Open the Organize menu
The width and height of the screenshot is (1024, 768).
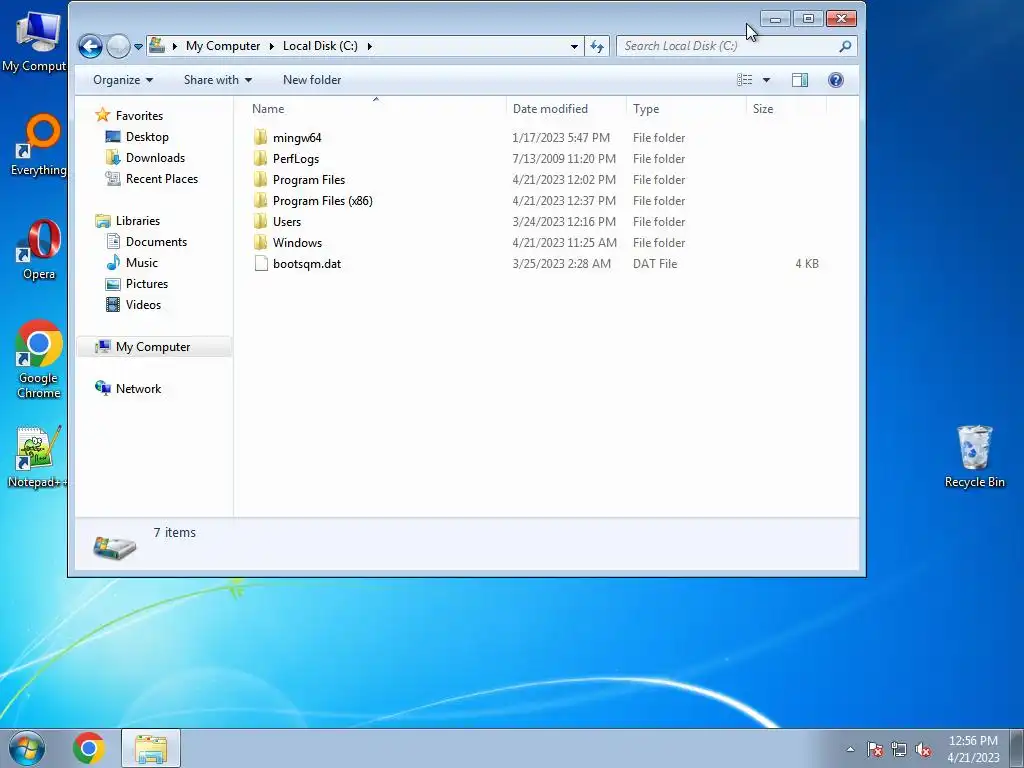123,80
